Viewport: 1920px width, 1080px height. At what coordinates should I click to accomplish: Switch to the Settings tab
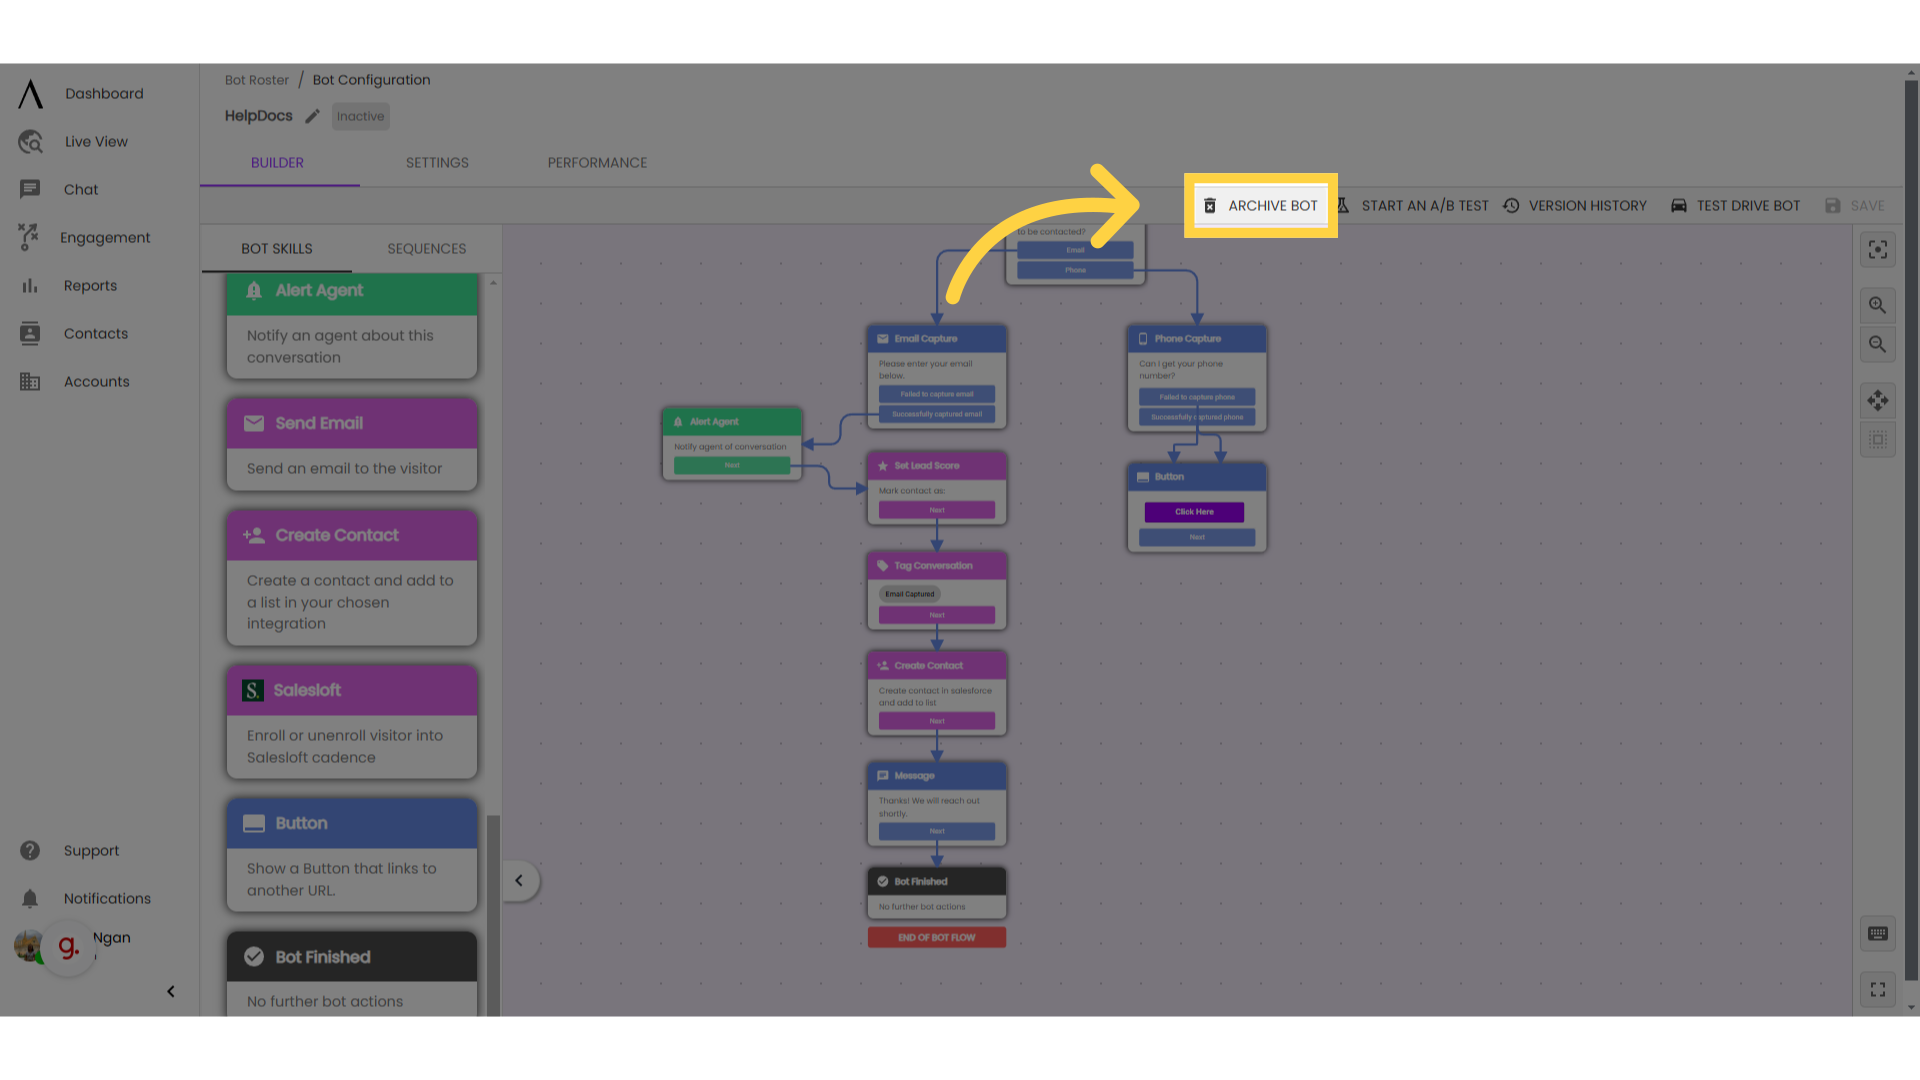(437, 163)
